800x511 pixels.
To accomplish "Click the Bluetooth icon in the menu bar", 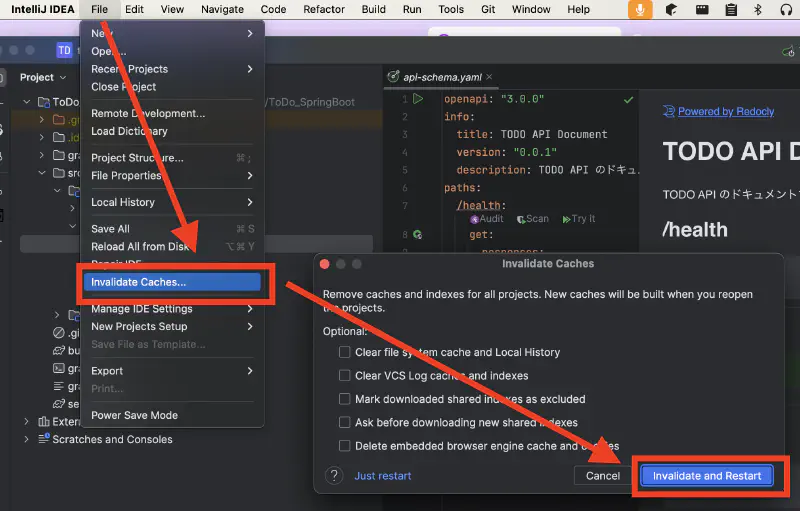I will [x=757, y=9].
